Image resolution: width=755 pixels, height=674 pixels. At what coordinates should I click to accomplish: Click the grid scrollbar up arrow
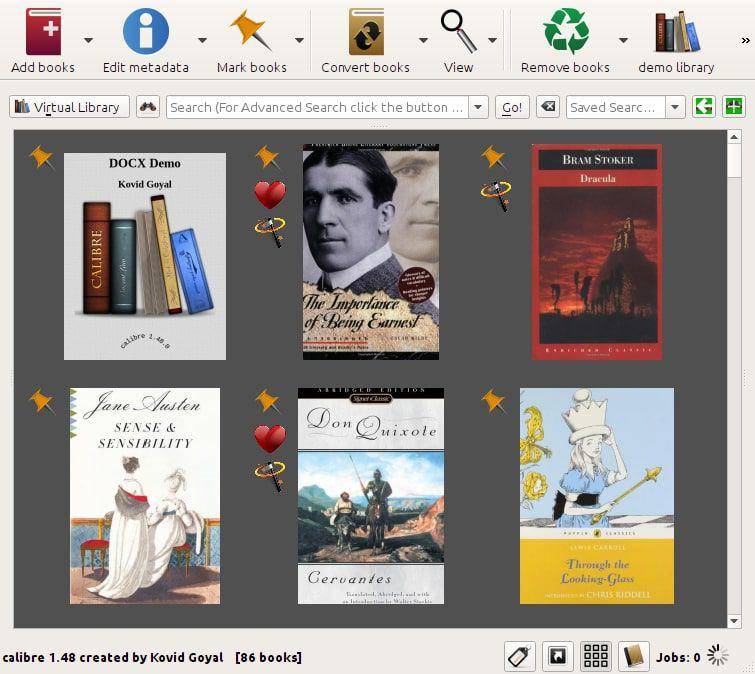pos(734,137)
